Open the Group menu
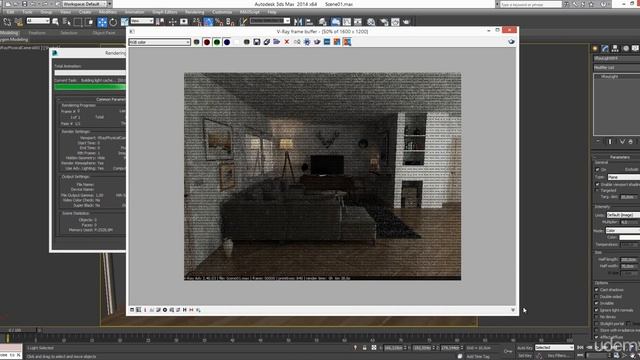Viewport: 640px width, 360px height. pos(46,12)
